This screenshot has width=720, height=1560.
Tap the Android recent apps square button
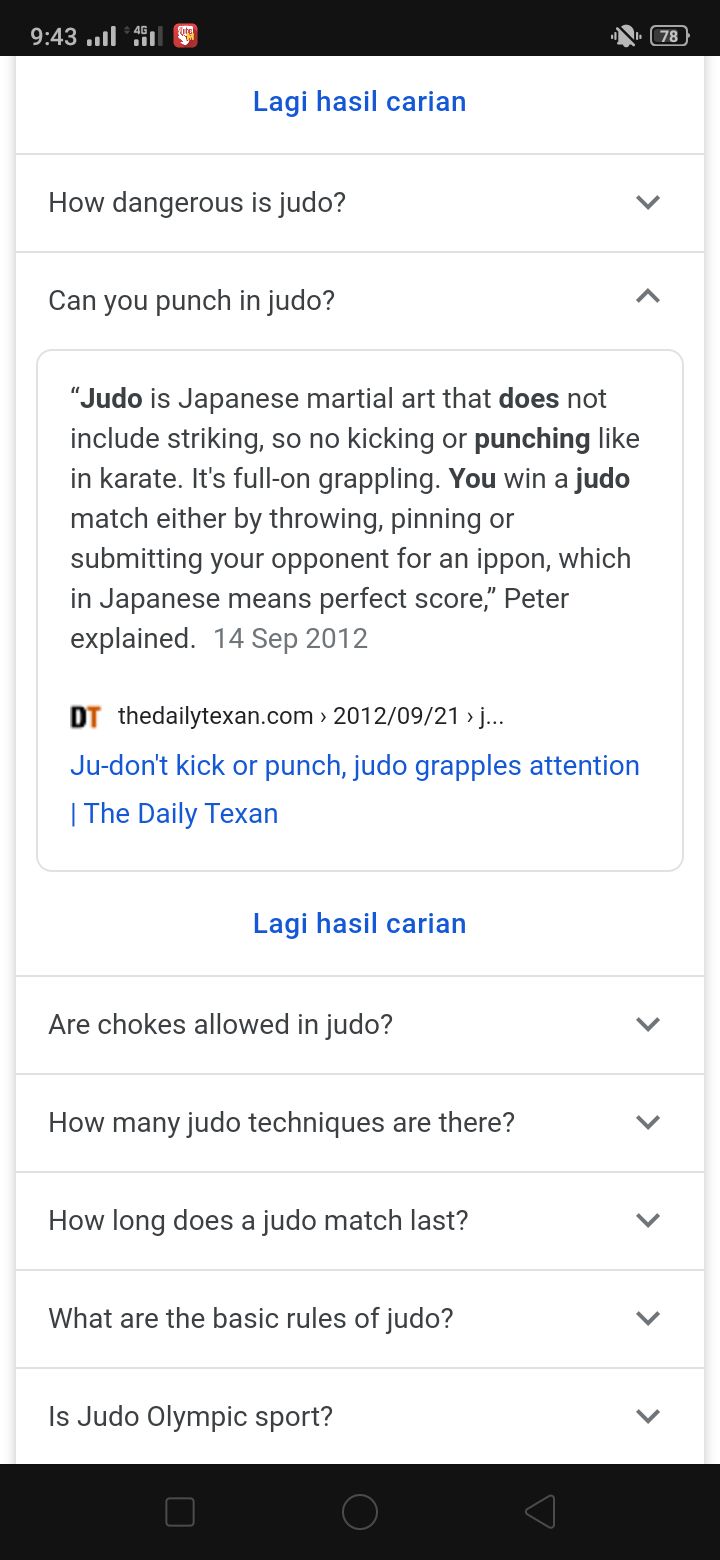point(180,1512)
